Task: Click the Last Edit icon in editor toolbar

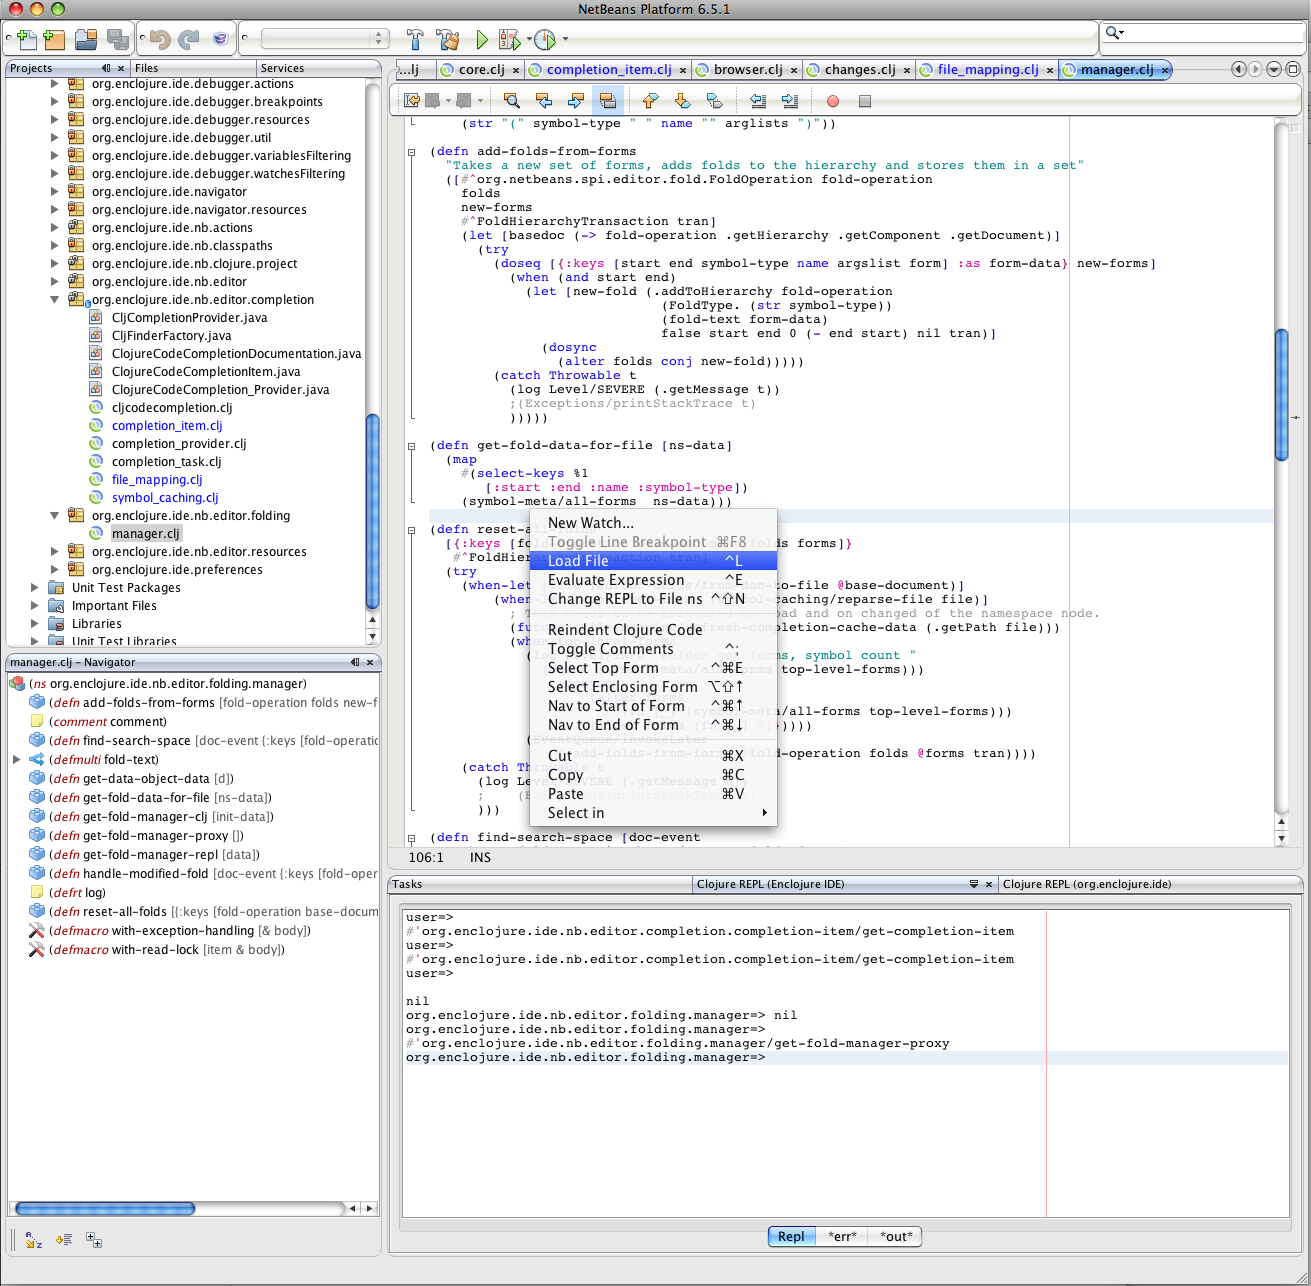Action: (411, 100)
